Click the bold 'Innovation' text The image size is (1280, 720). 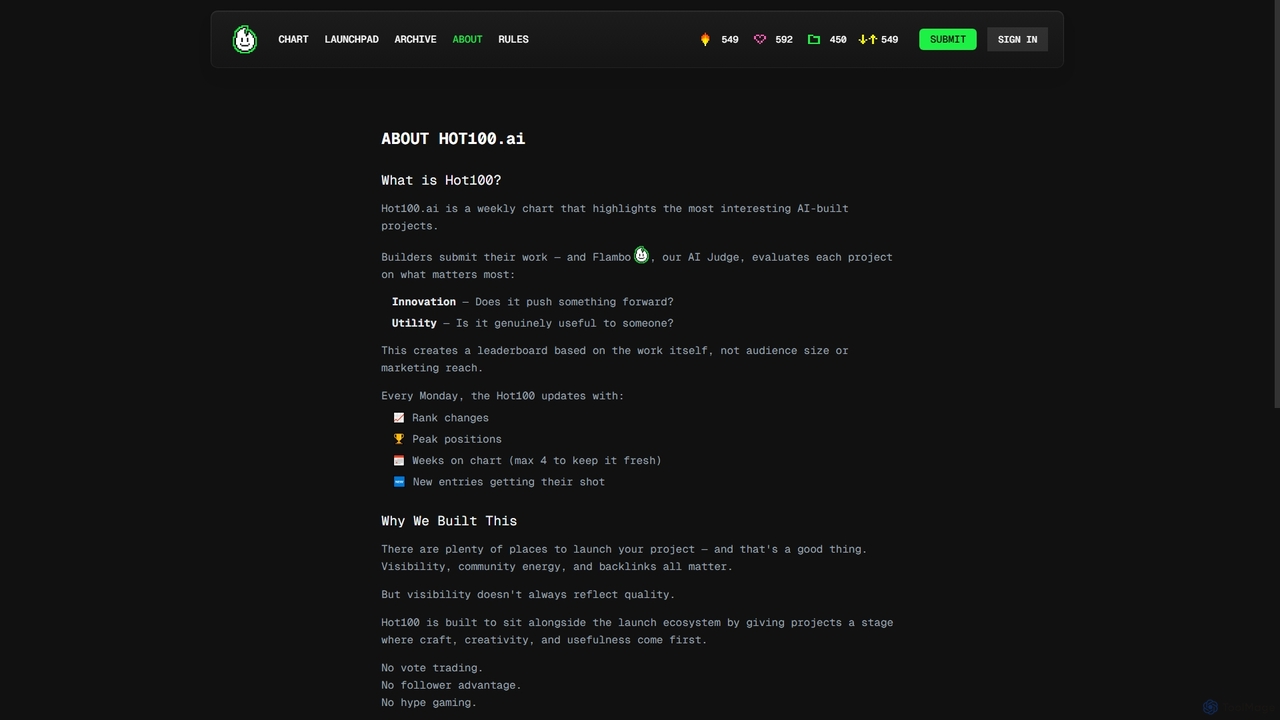[424, 302]
